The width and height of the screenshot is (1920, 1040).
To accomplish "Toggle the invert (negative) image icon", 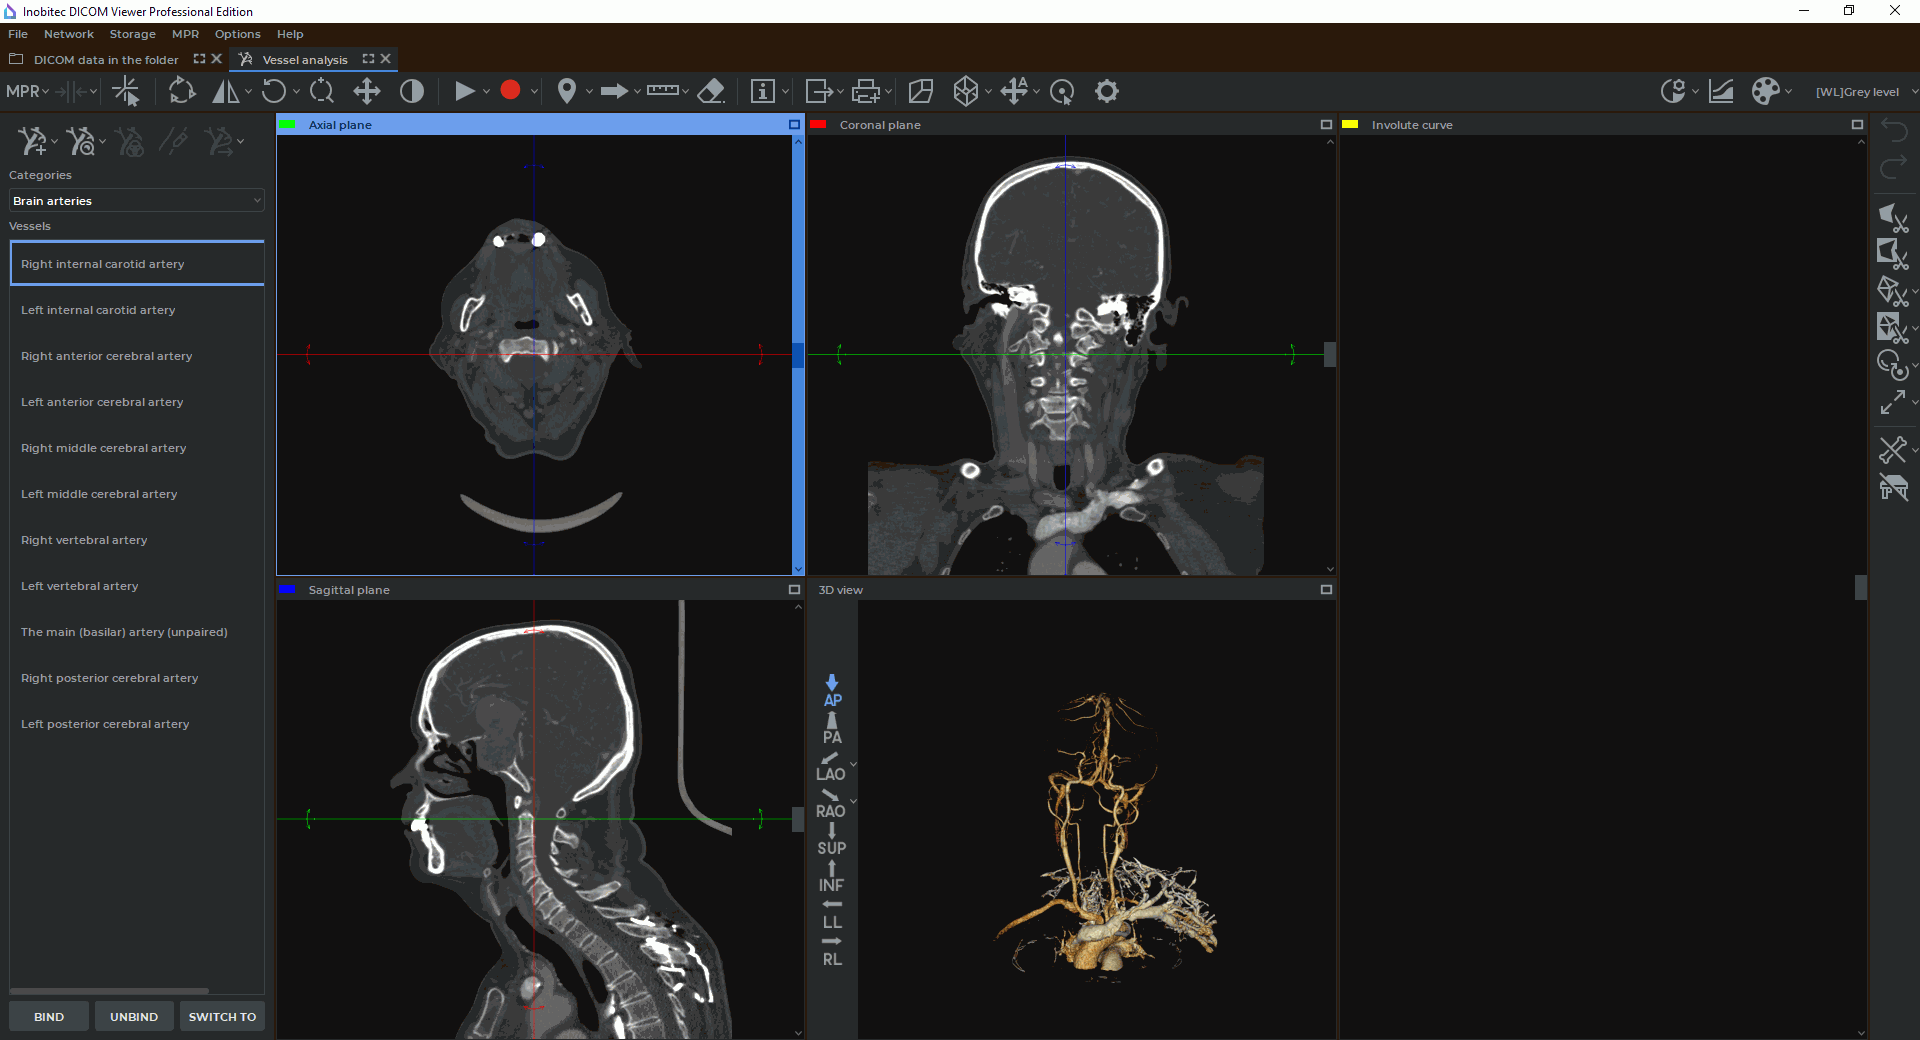I will pyautogui.click(x=412, y=92).
